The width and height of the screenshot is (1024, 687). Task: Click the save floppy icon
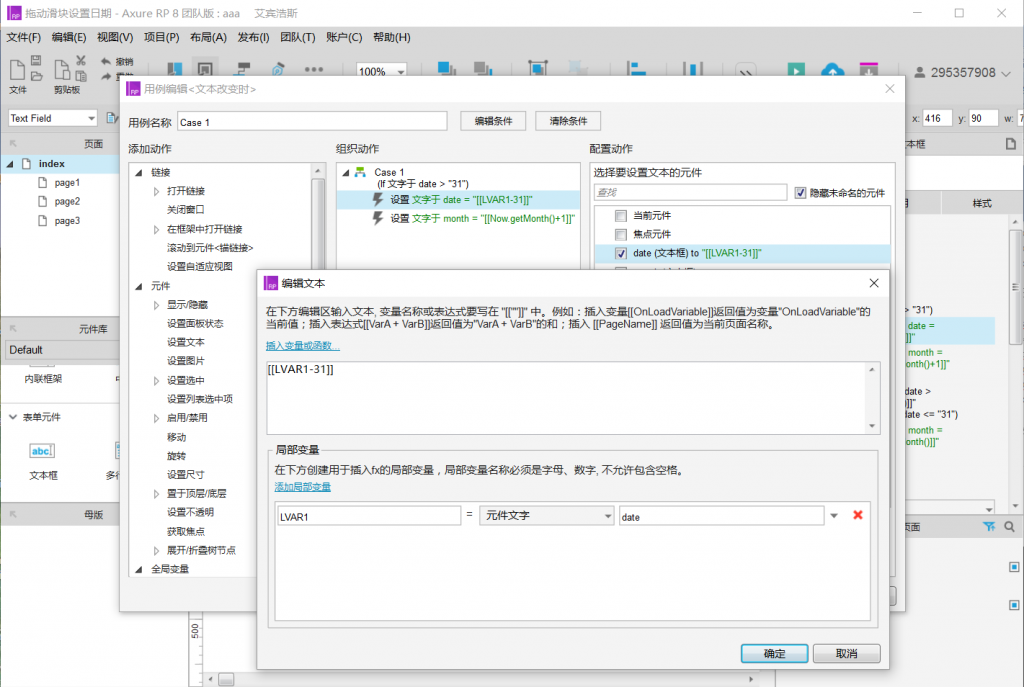pyautogui.click(x=37, y=61)
